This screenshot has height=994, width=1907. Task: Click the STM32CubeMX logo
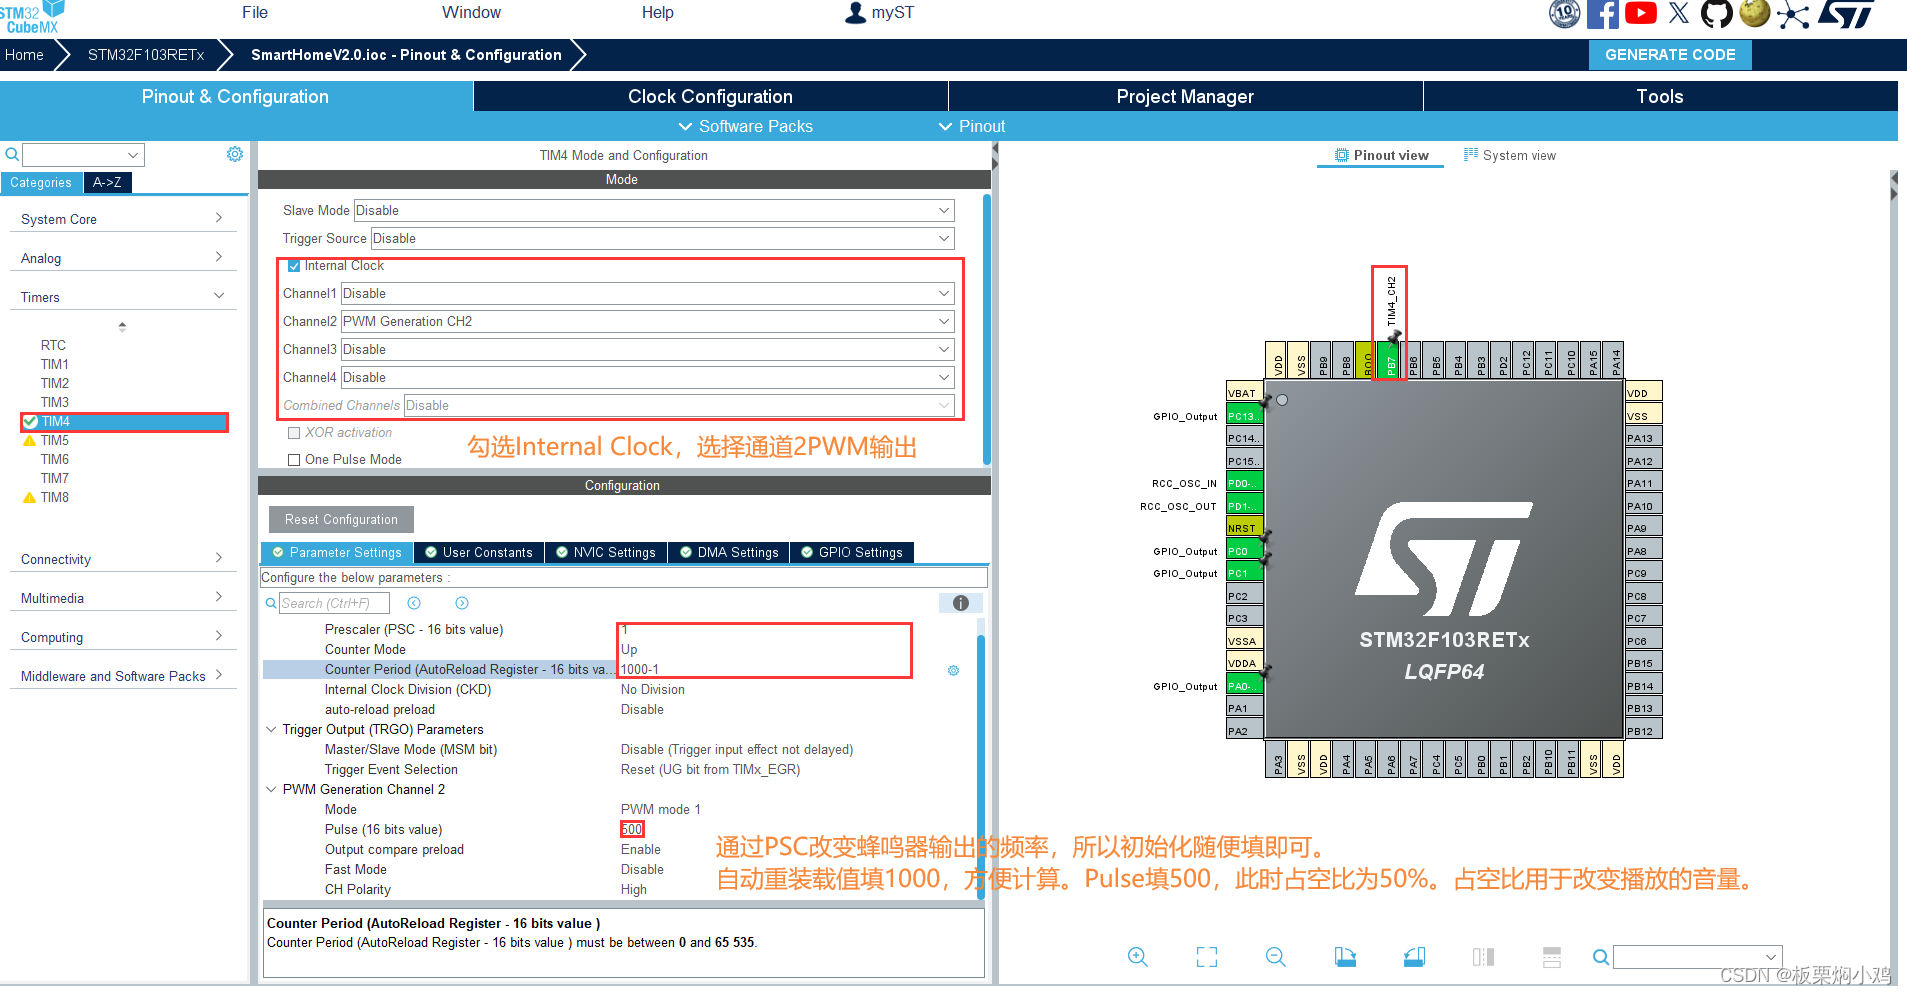click(32, 17)
